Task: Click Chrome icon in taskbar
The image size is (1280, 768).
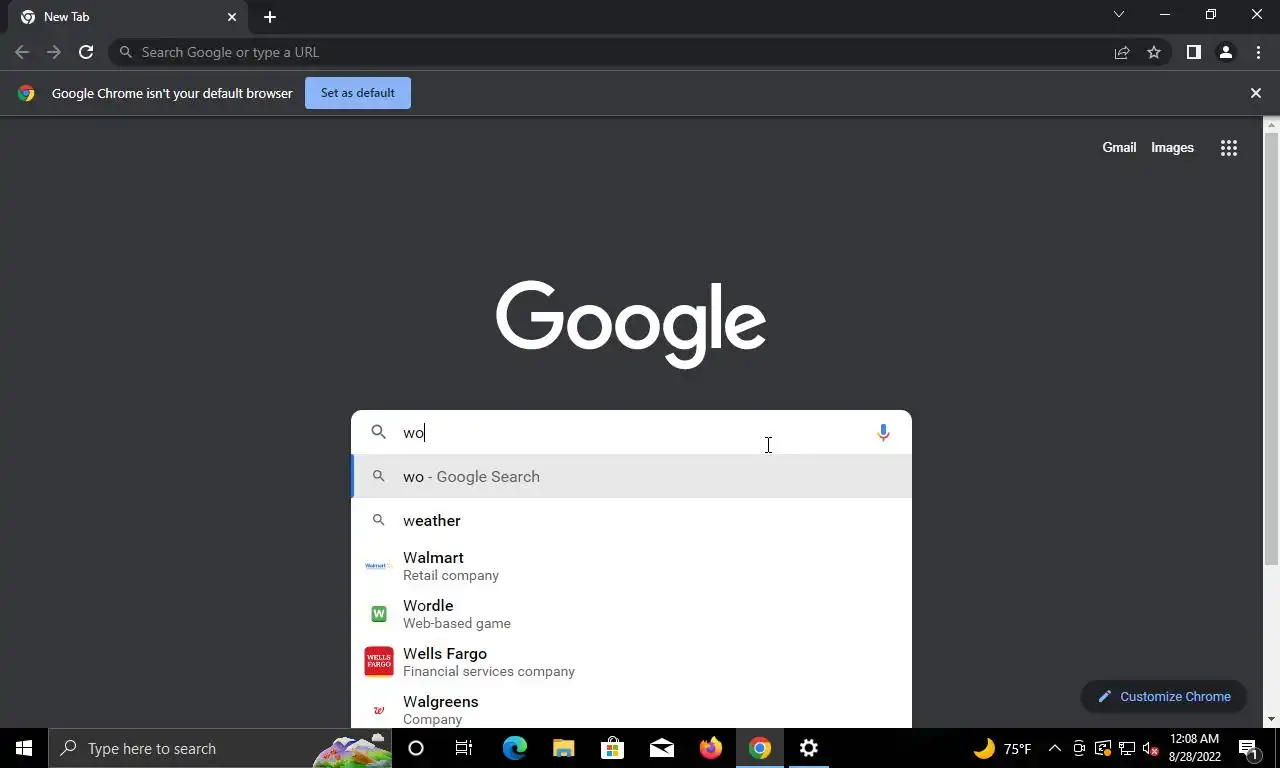Action: [760, 748]
